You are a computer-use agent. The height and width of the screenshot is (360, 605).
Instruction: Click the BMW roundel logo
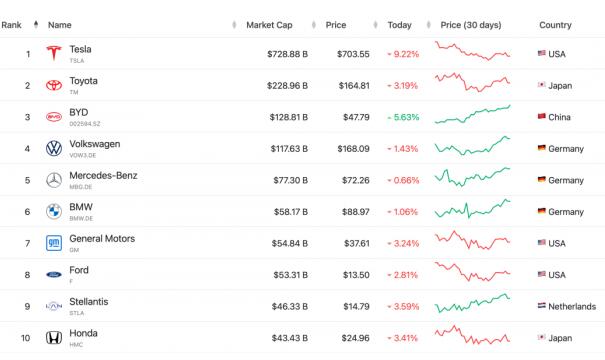(54, 211)
